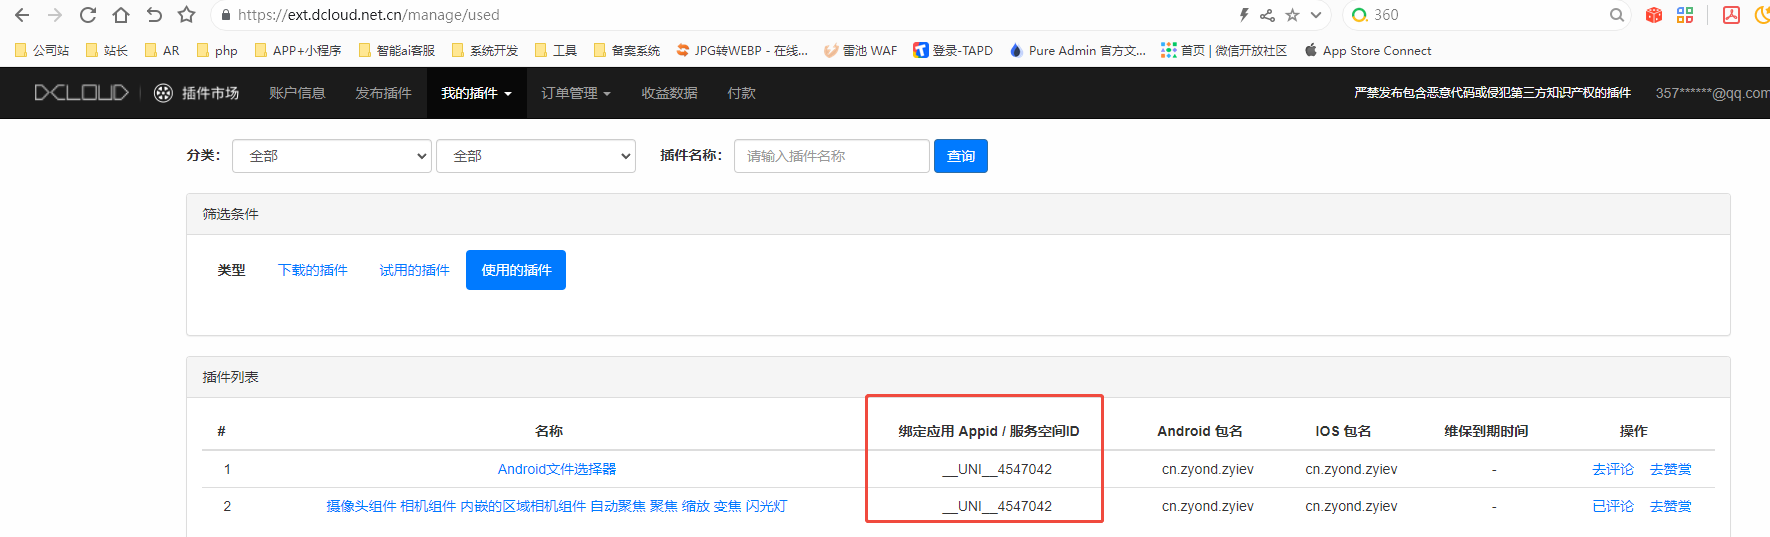
Task: Click the lightning speed mode icon
Action: tap(1244, 15)
